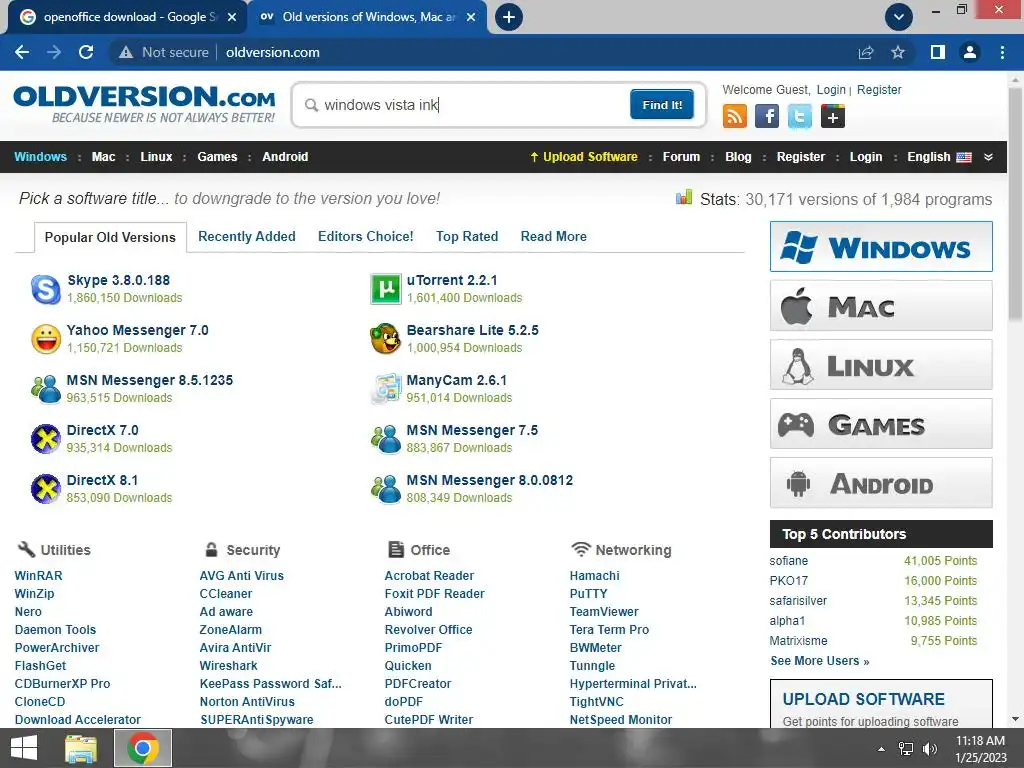
Task: Open the browser side panel icon
Action: click(938, 52)
